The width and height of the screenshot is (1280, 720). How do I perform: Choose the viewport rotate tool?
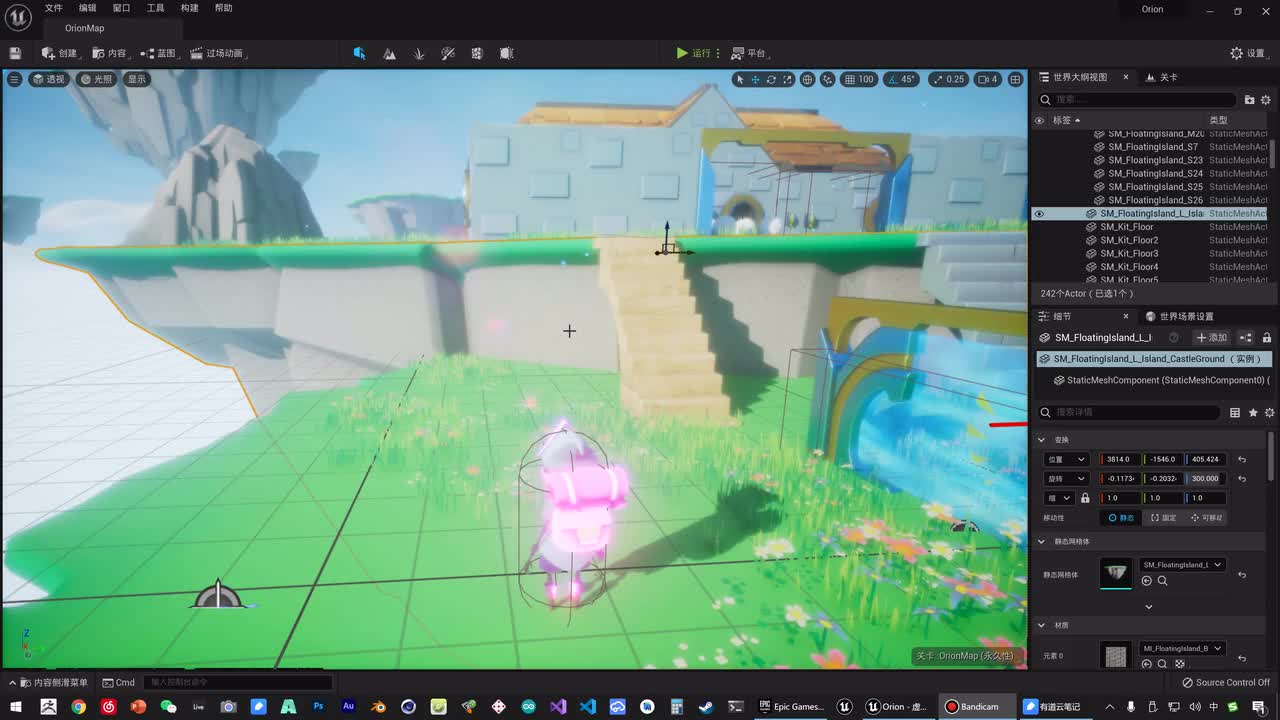click(771, 79)
